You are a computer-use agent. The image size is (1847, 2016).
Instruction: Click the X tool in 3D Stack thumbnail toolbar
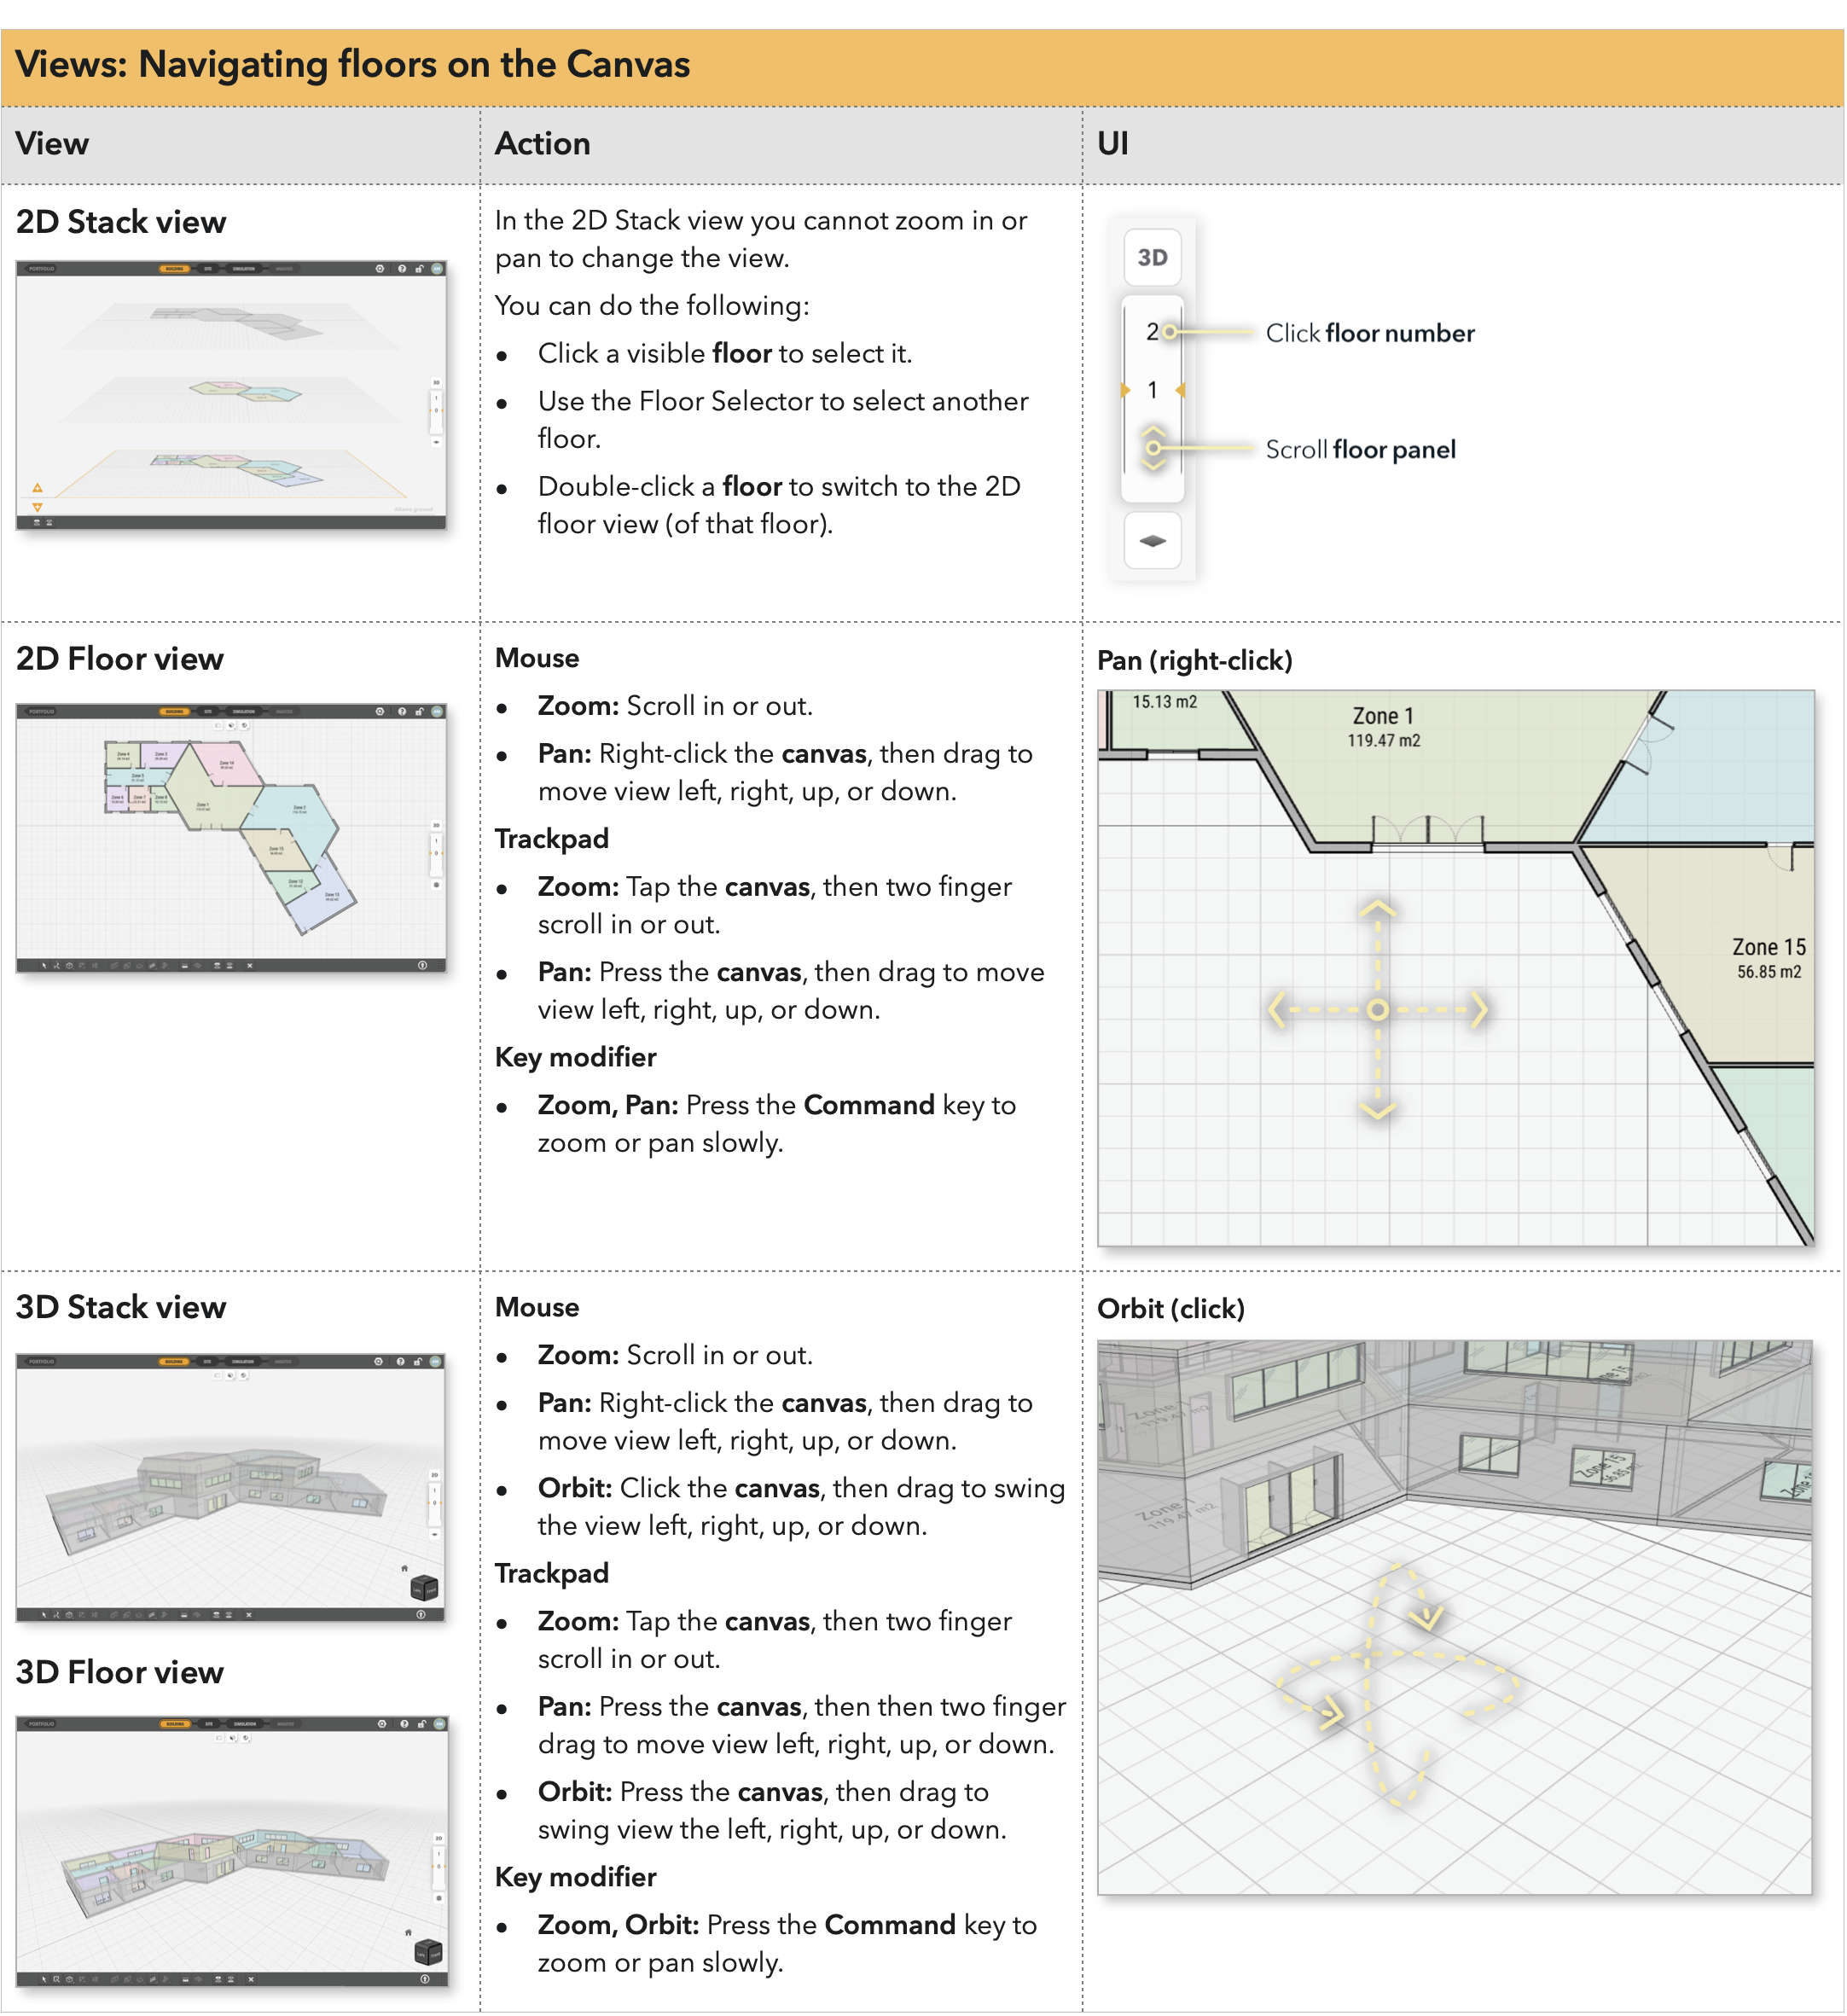tap(249, 1614)
